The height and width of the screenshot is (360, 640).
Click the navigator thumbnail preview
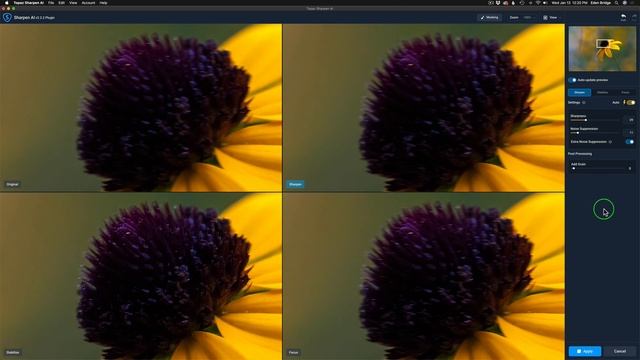point(602,49)
